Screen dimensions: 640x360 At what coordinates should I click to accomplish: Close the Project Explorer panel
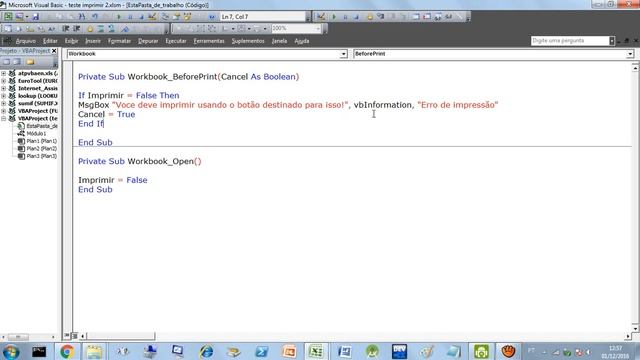[54, 51]
